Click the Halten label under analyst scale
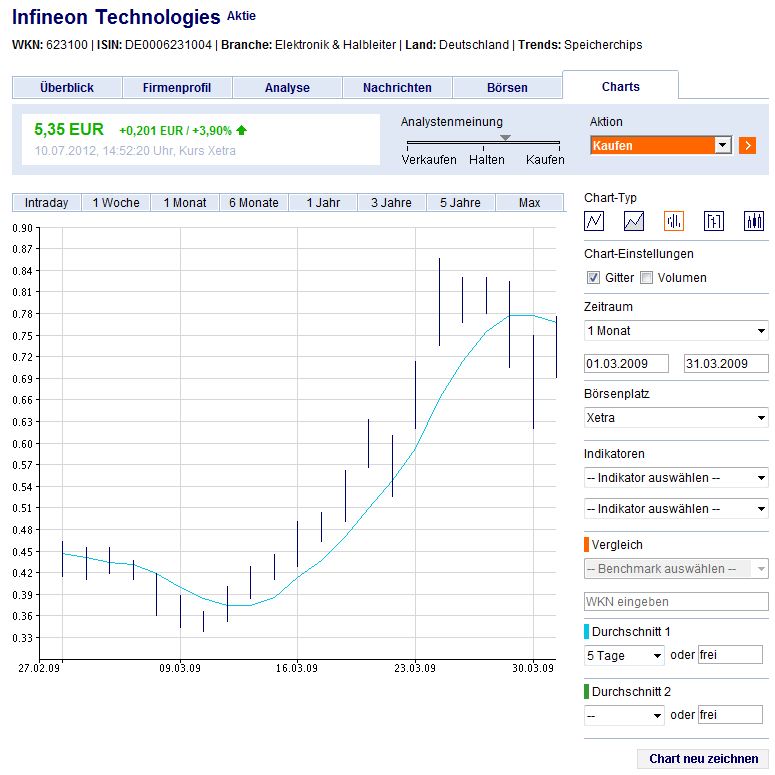Image resolution: width=775 pixels, height=775 pixels. 487,160
